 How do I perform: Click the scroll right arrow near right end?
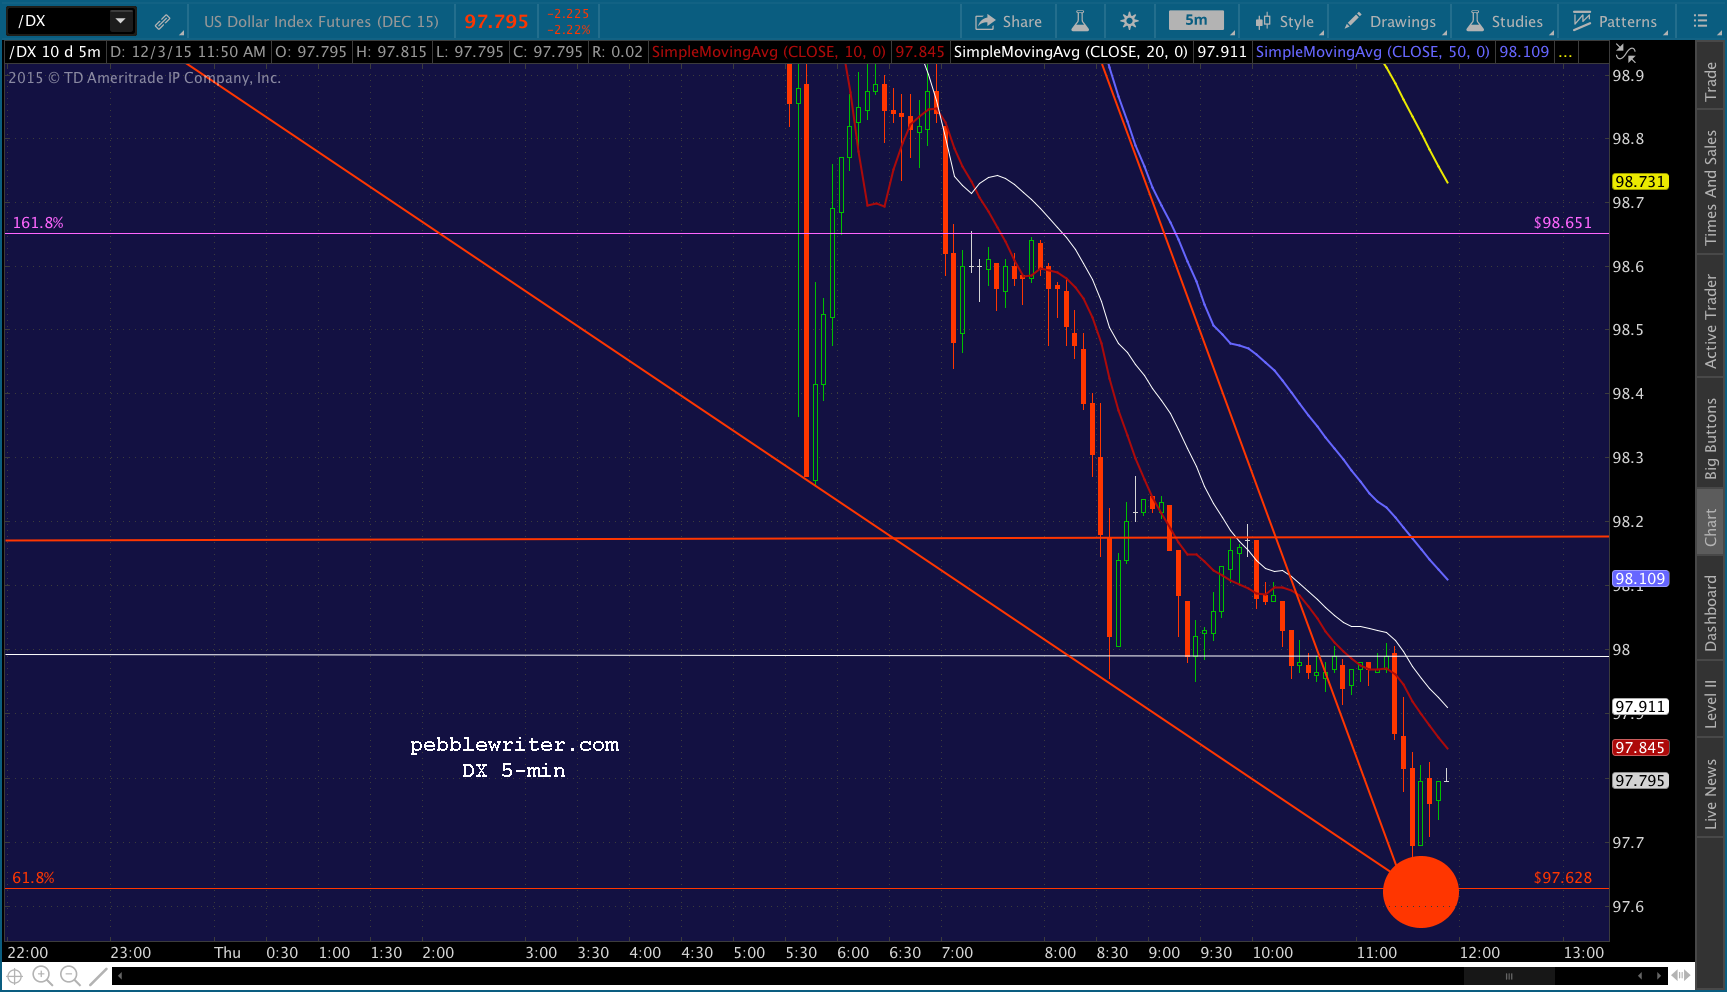1659,976
